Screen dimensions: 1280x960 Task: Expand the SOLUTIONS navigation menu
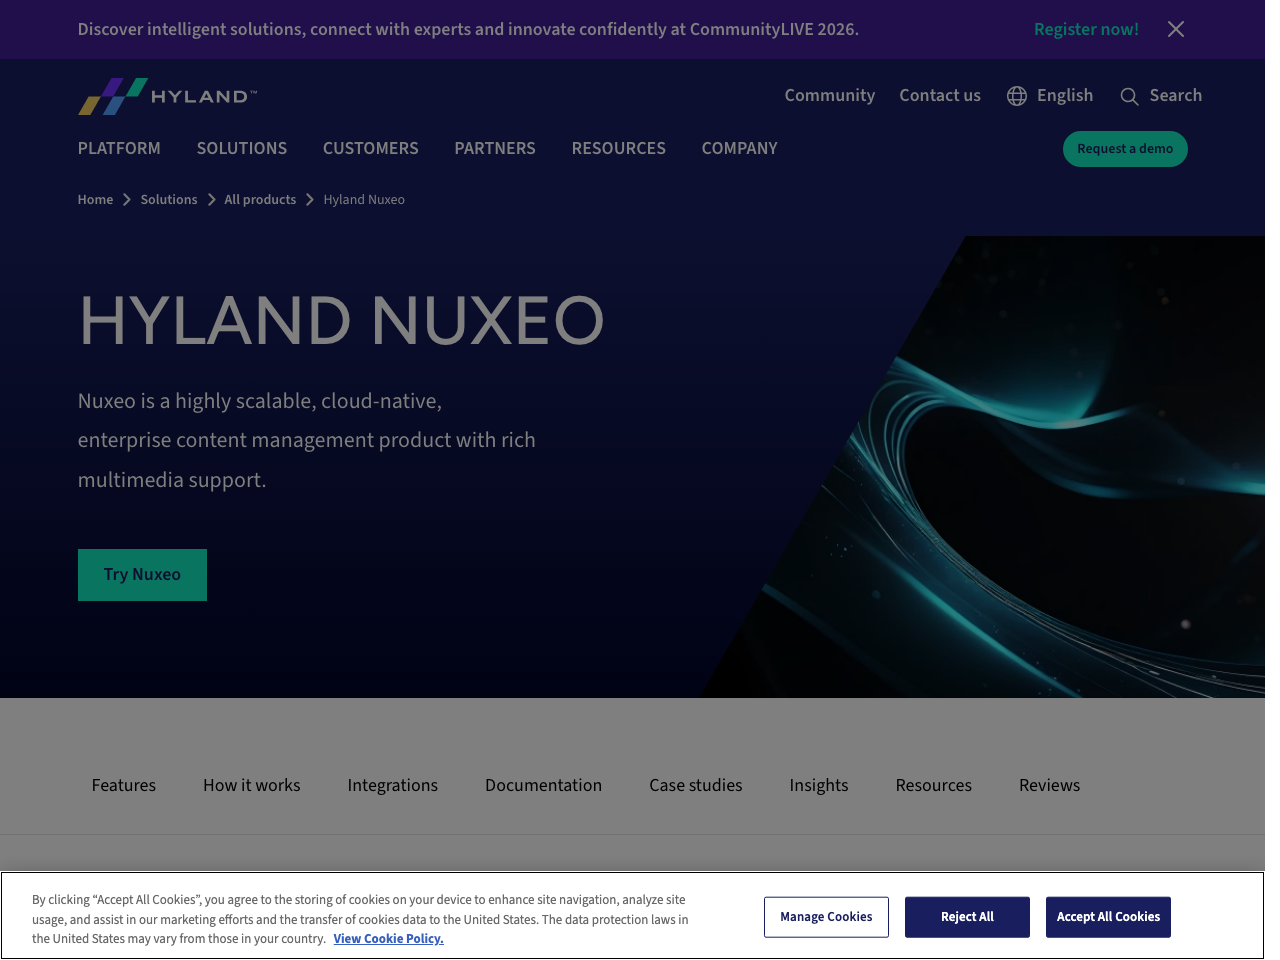click(241, 148)
